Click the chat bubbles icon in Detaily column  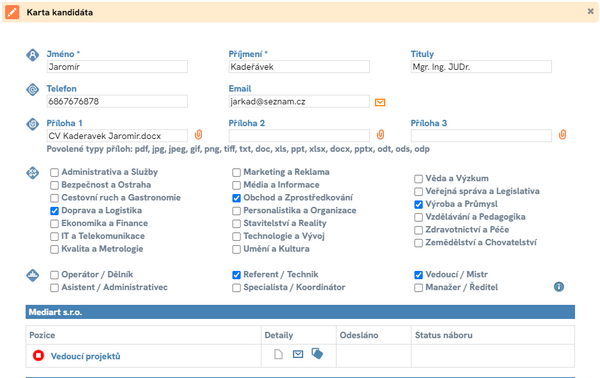tap(317, 354)
